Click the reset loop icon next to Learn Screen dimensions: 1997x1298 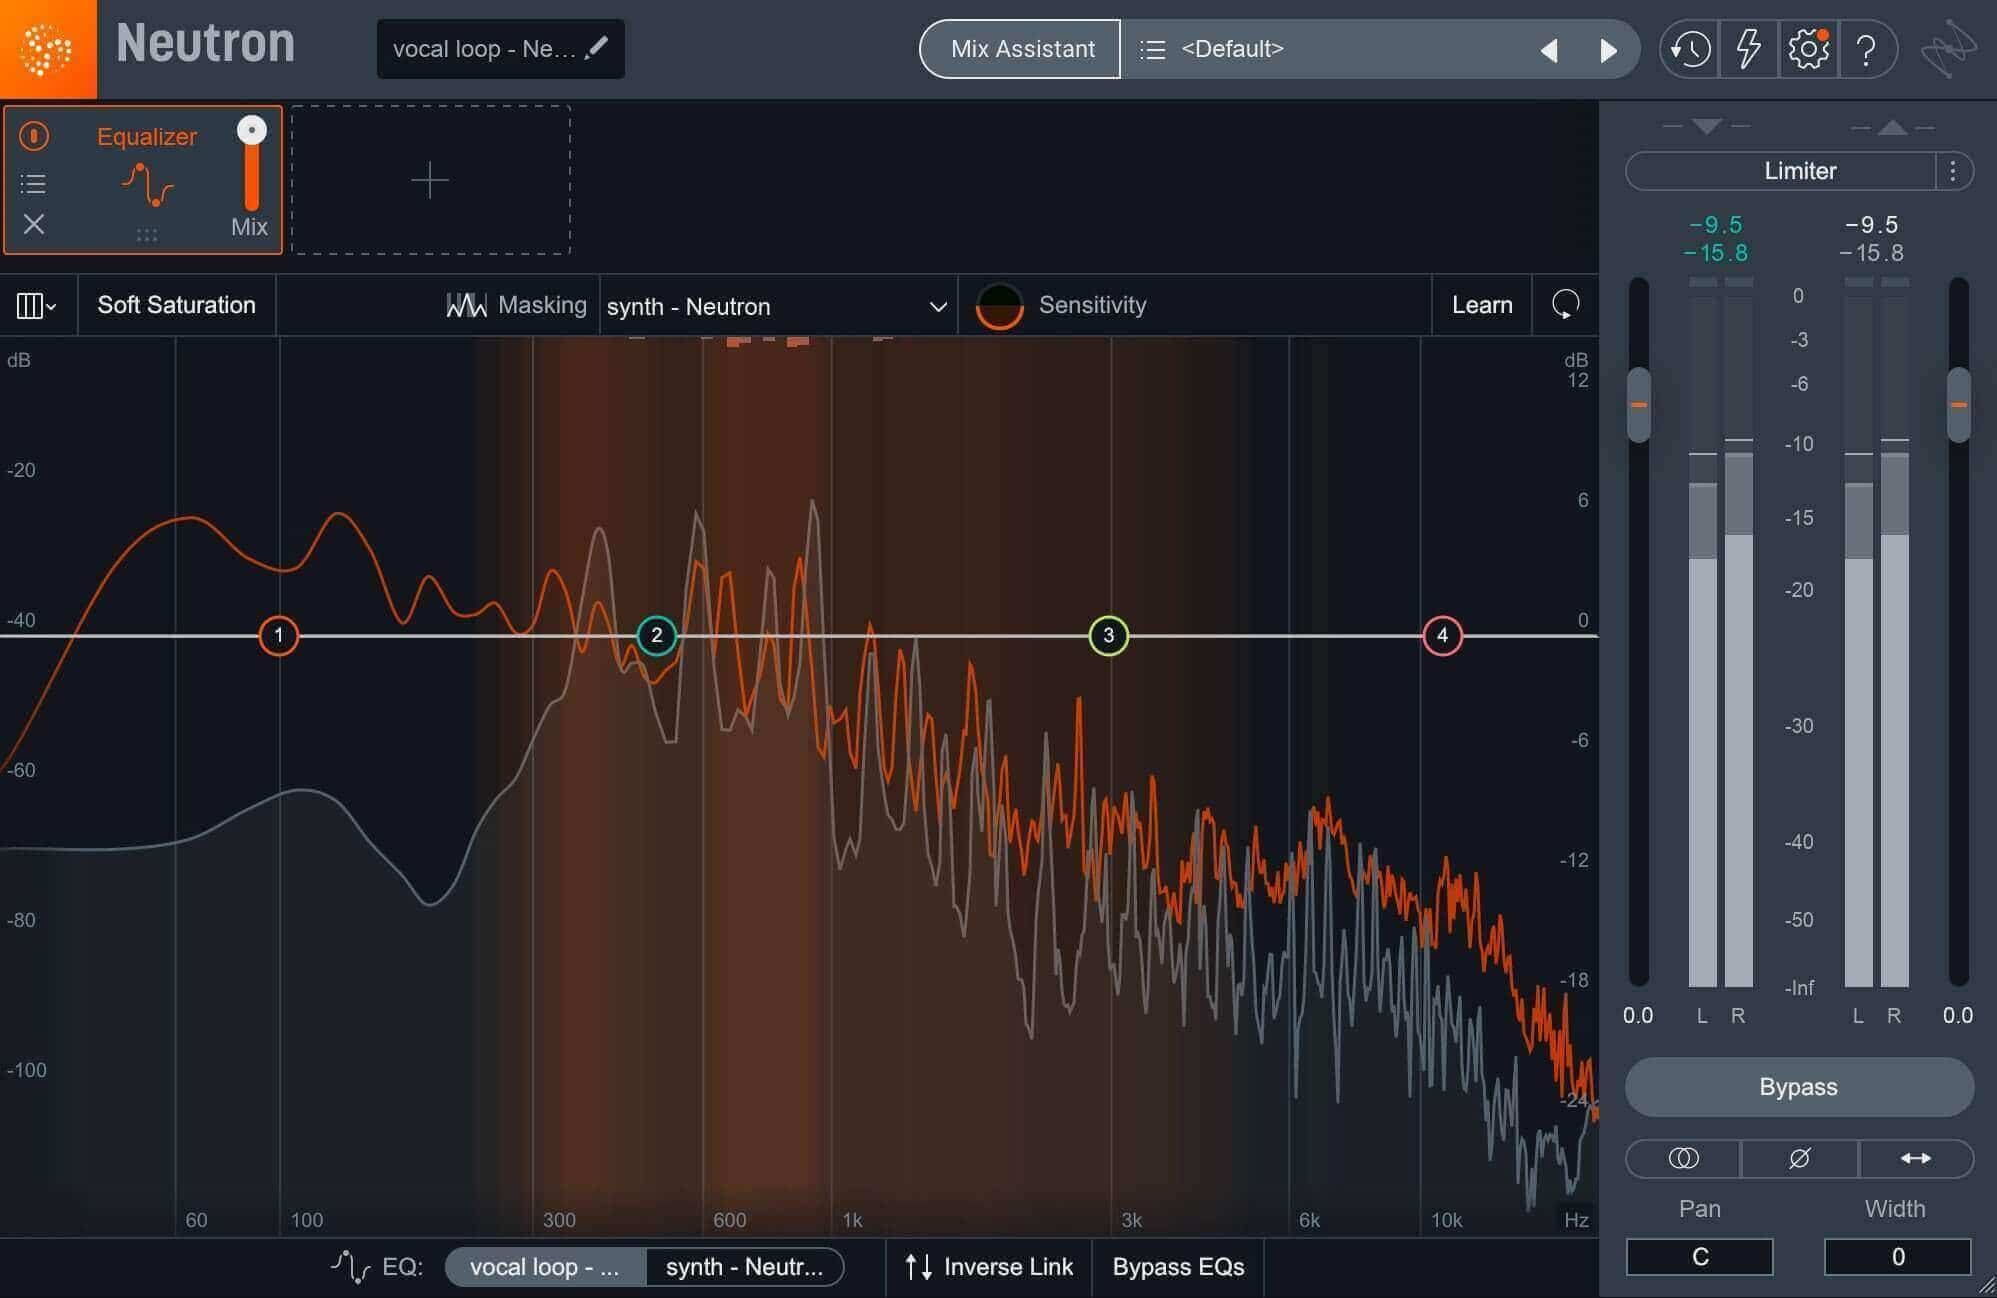click(1565, 305)
